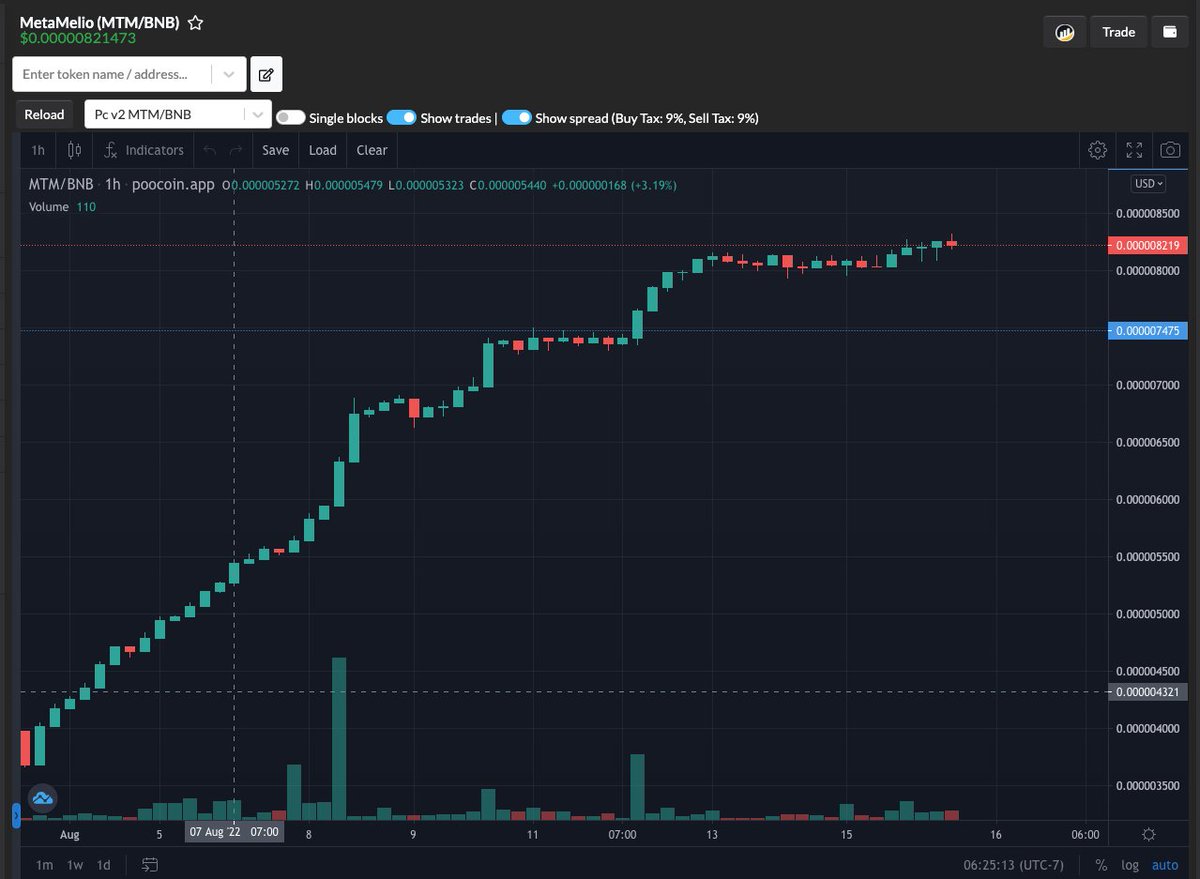
Task: Select the 1d date range
Action: click(104, 865)
